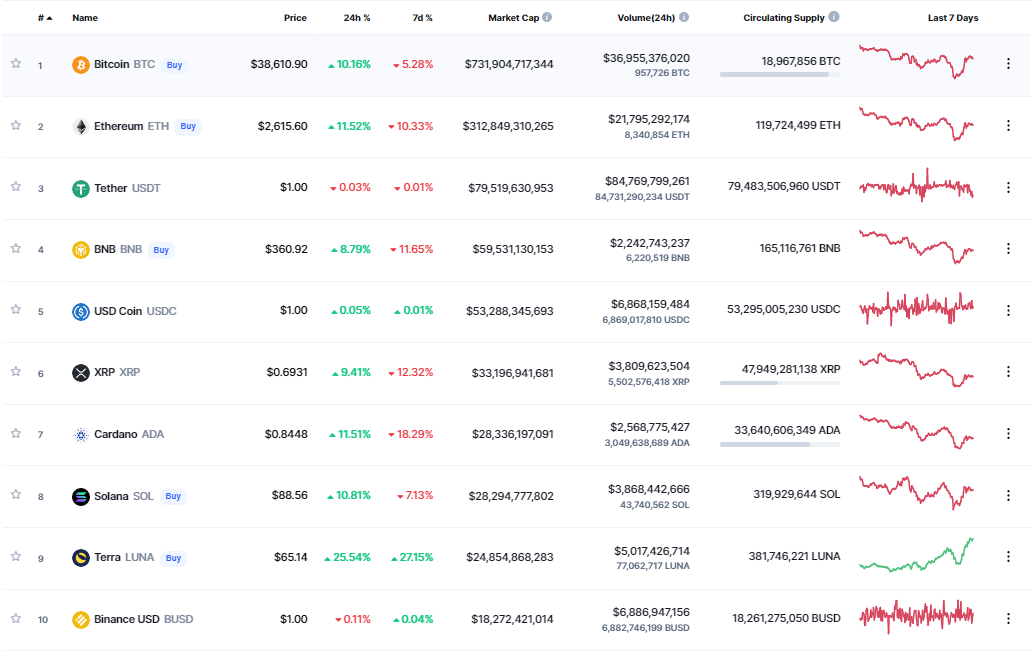Open more options for Binance USD
Screen dimensions: 1032x651
tap(1008, 619)
